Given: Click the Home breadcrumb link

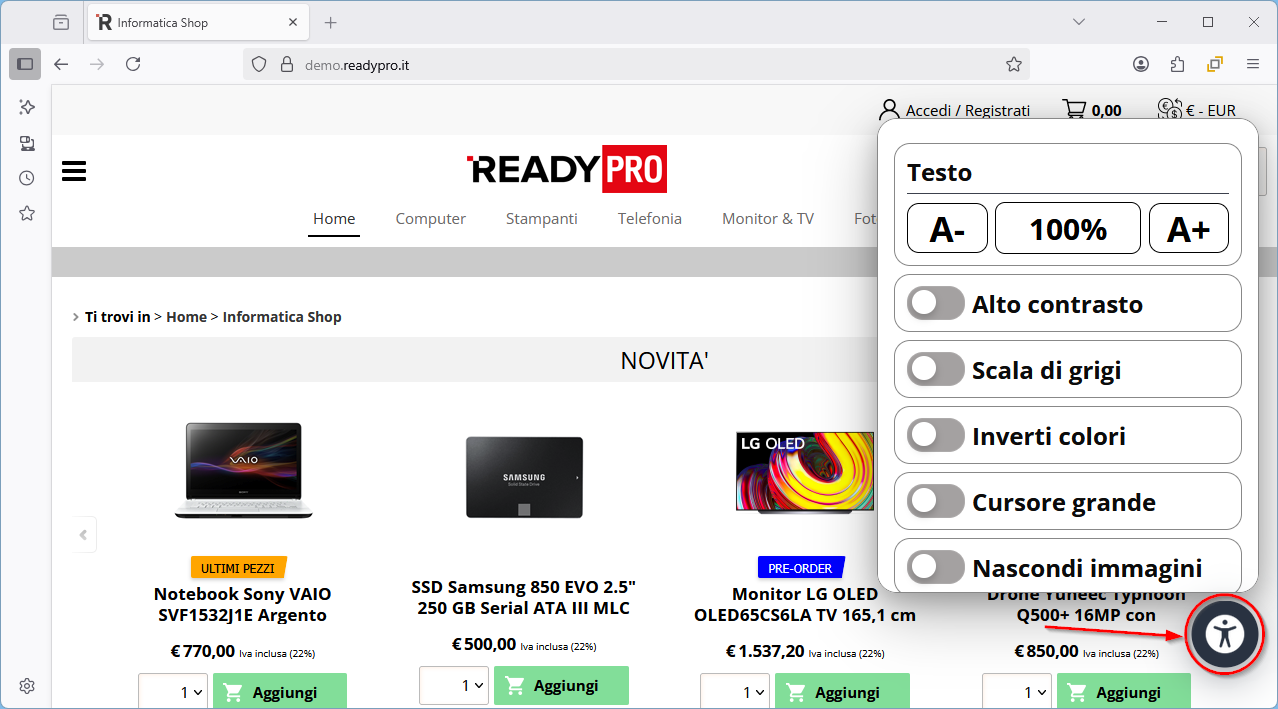Looking at the screenshot, I should coord(186,317).
